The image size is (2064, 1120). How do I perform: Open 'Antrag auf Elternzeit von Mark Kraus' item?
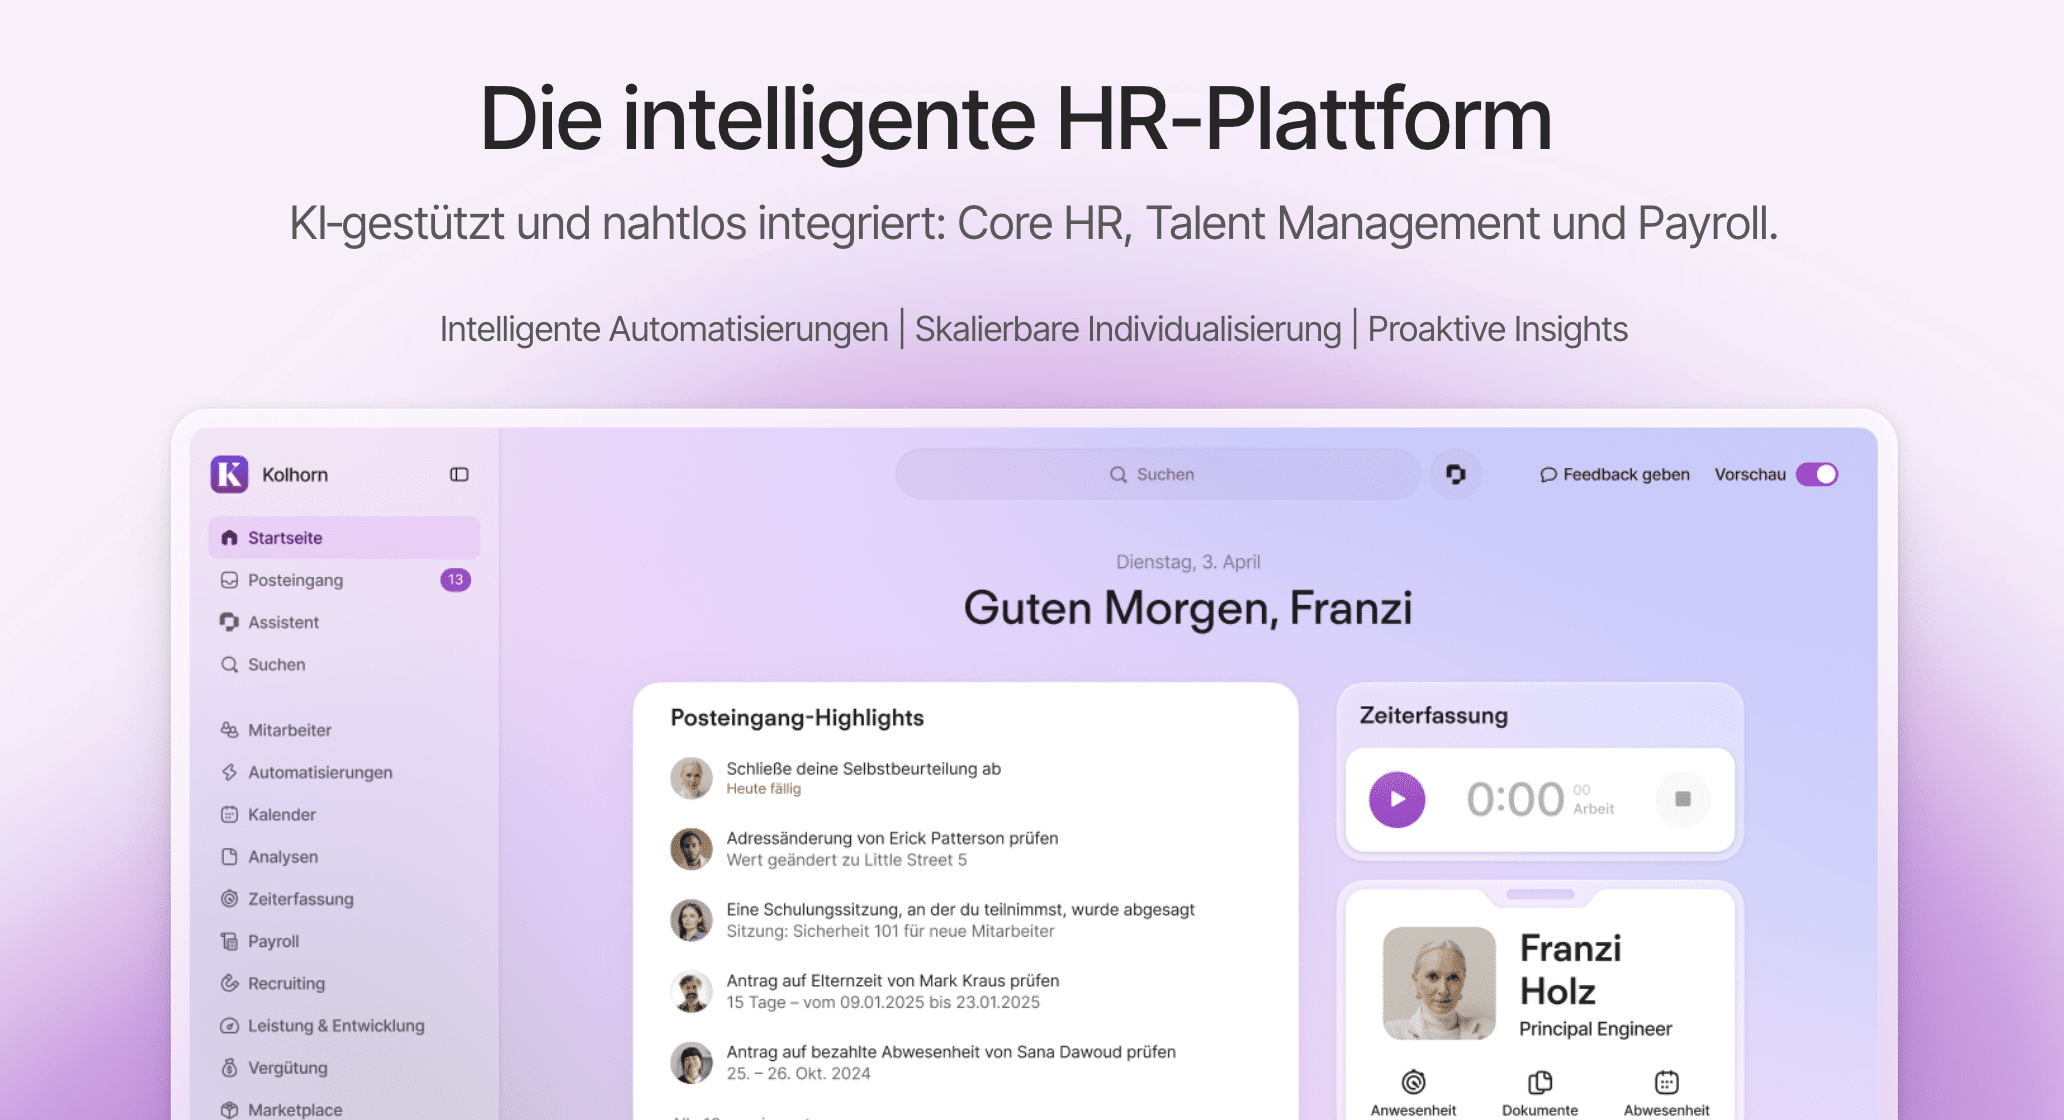(x=965, y=991)
